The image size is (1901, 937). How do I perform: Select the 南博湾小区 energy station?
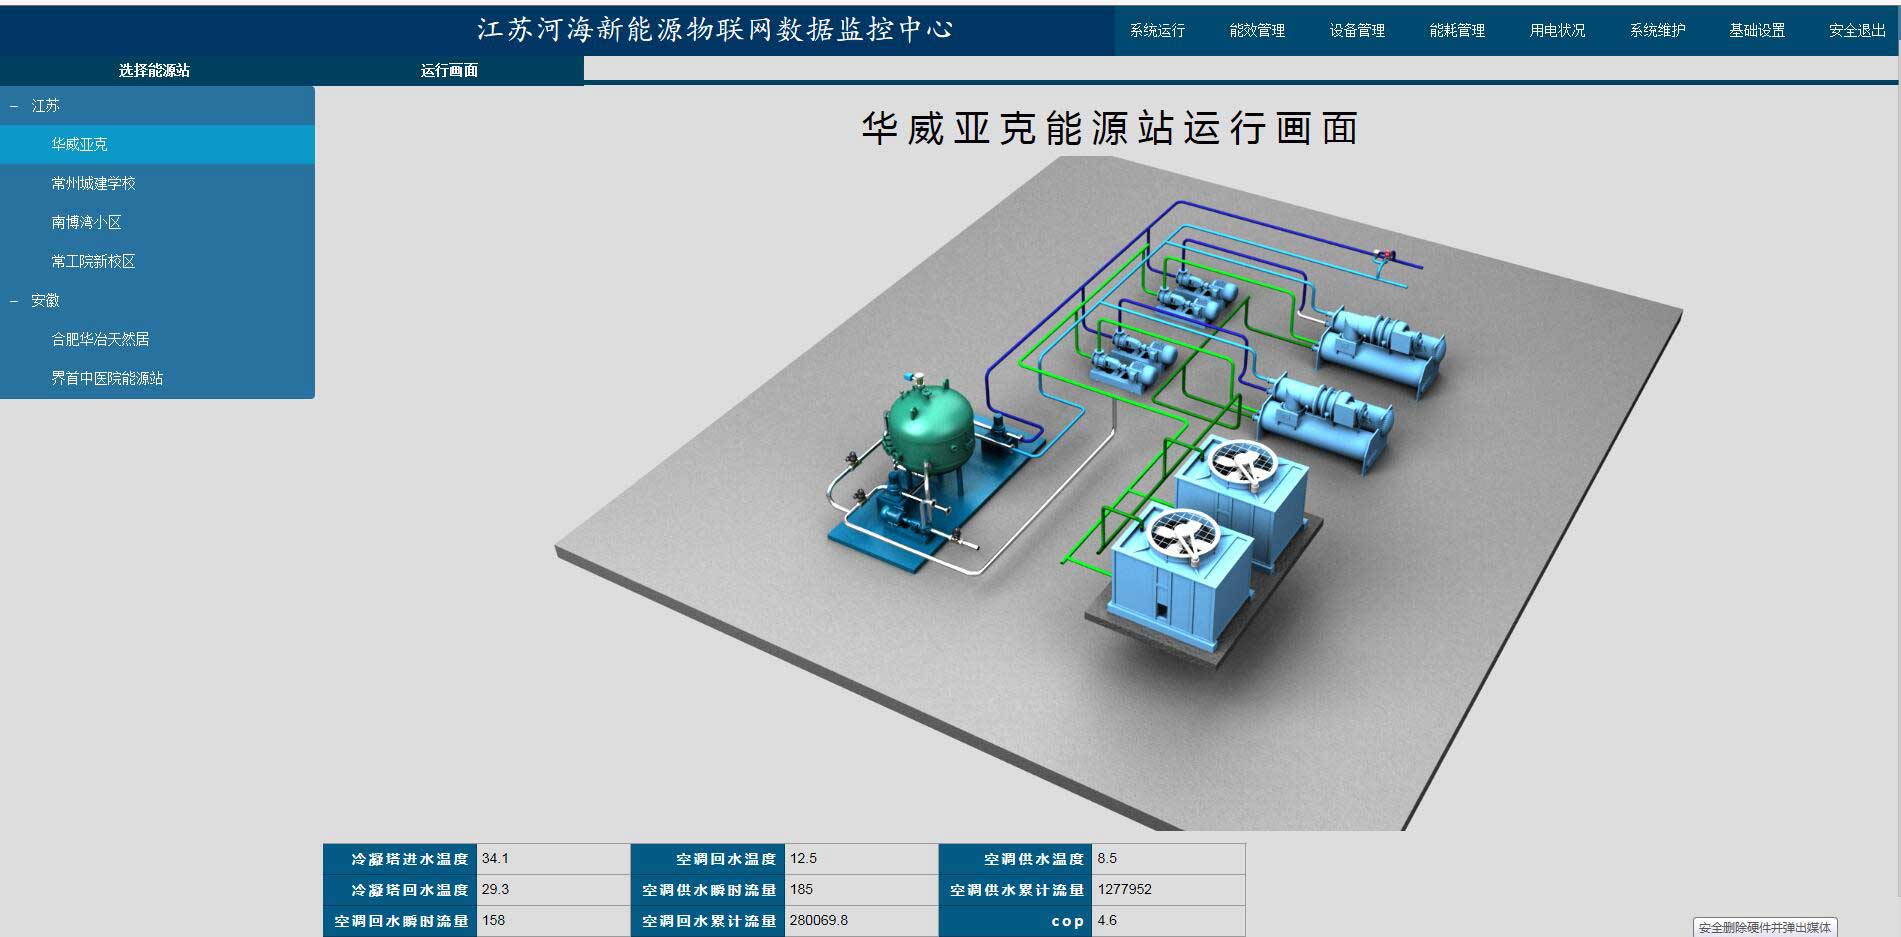click(x=157, y=222)
